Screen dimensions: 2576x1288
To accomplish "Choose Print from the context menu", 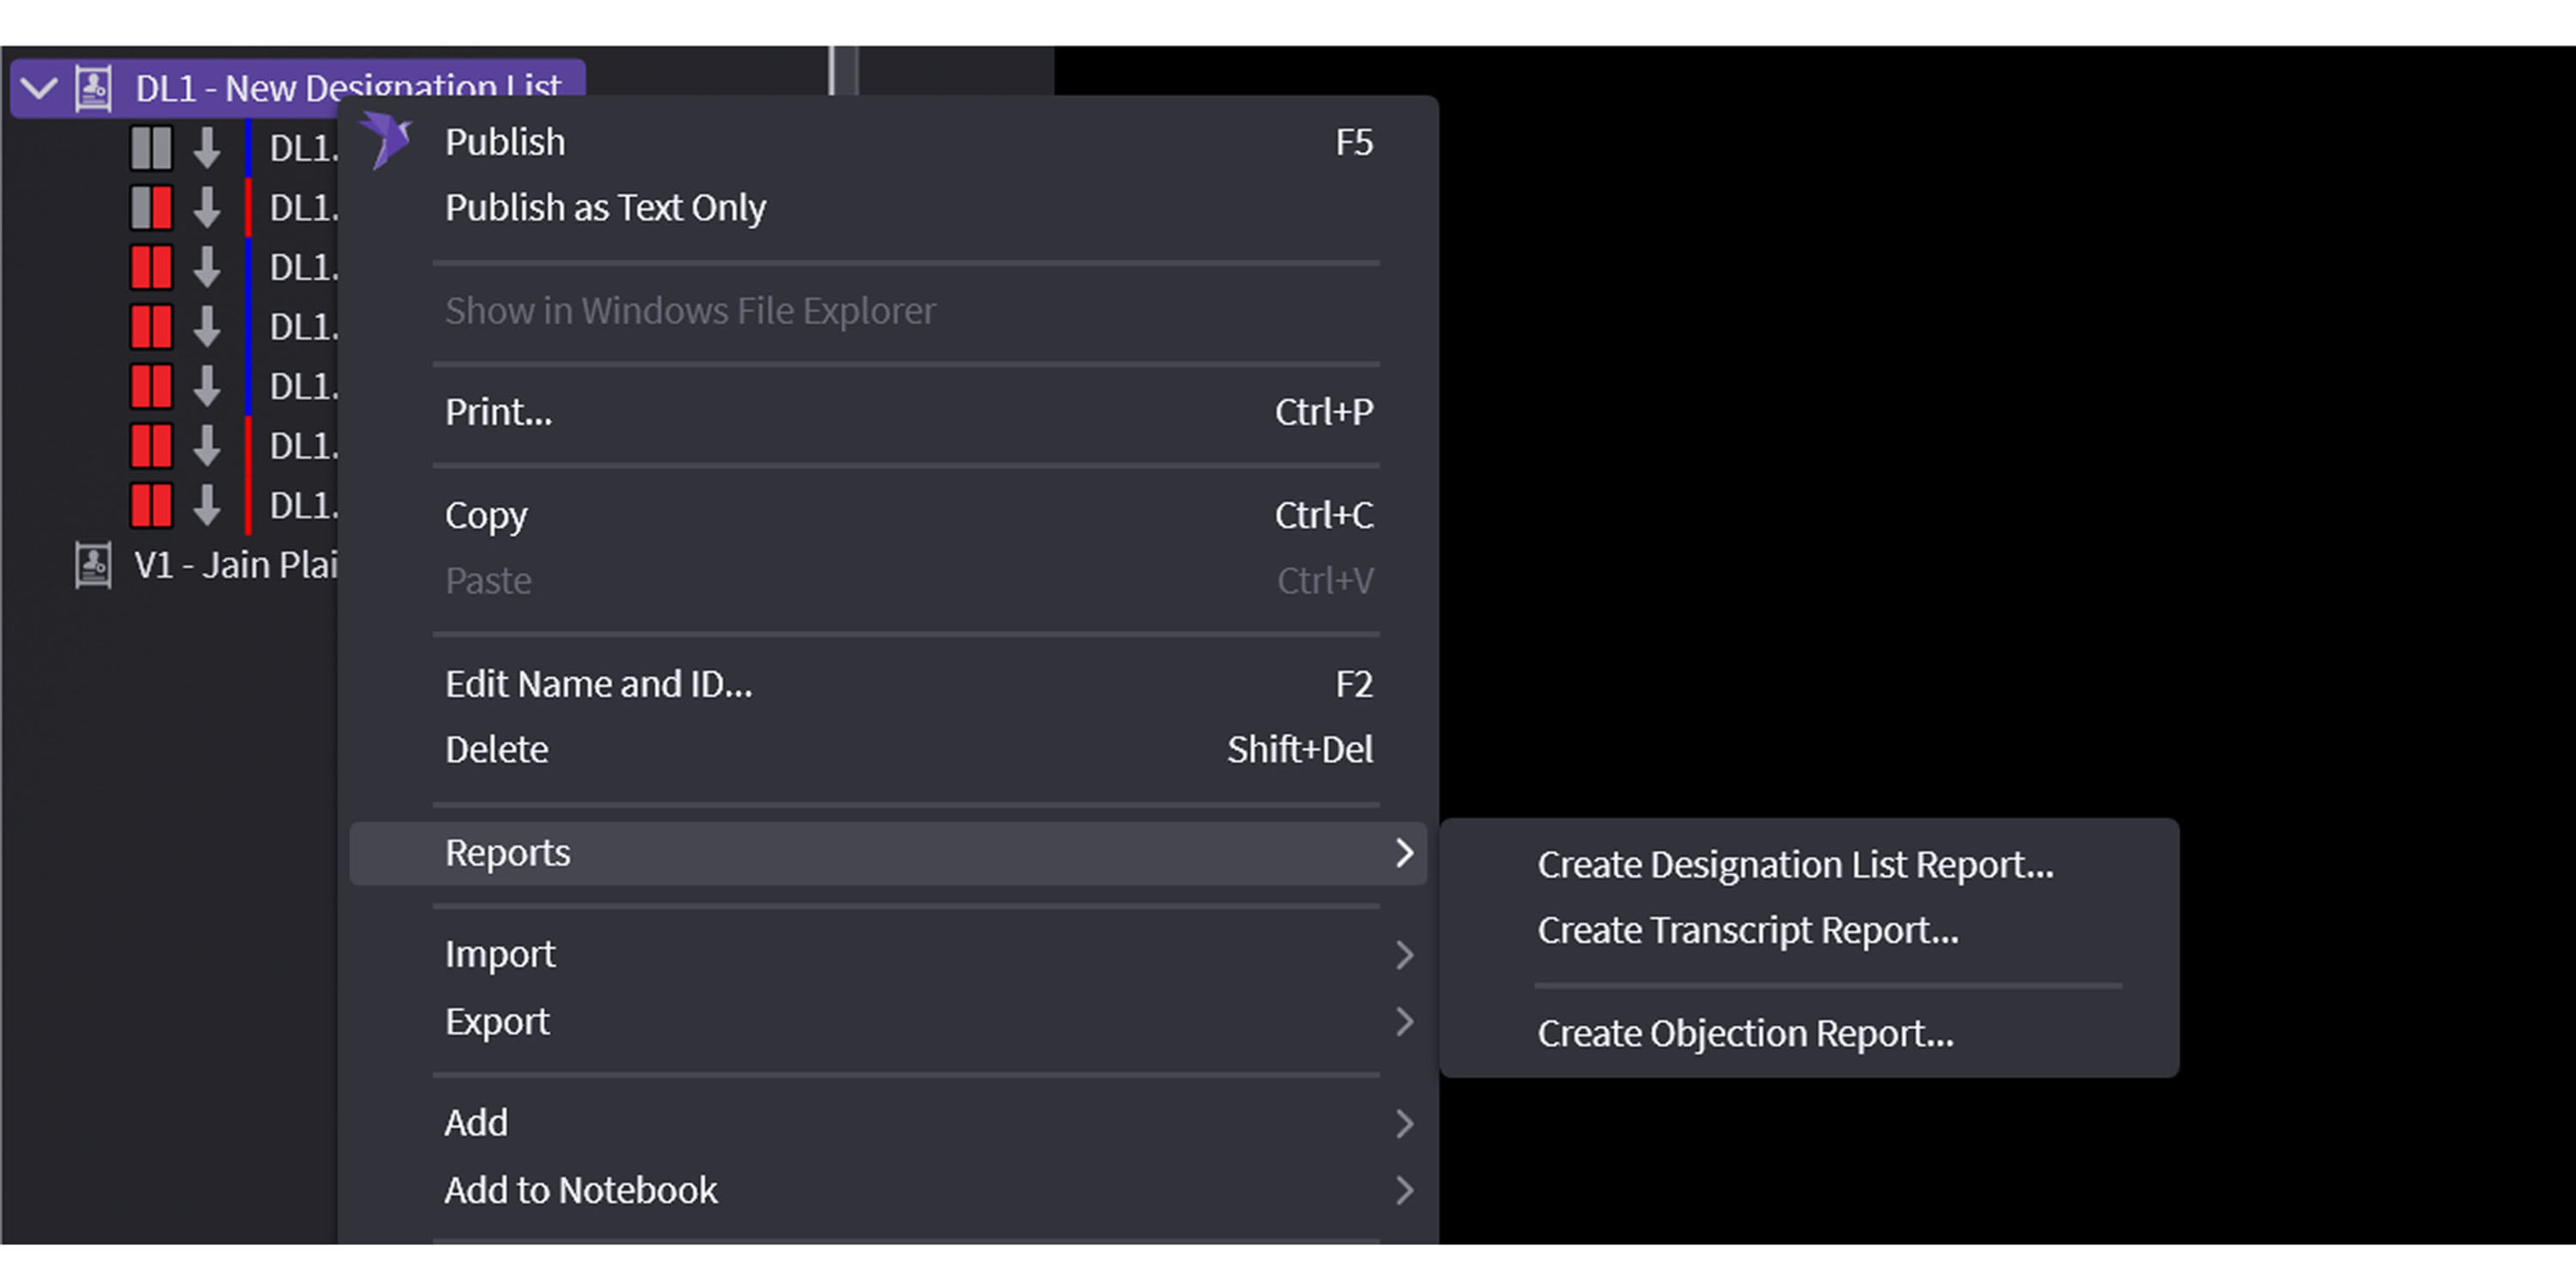I will [498, 412].
